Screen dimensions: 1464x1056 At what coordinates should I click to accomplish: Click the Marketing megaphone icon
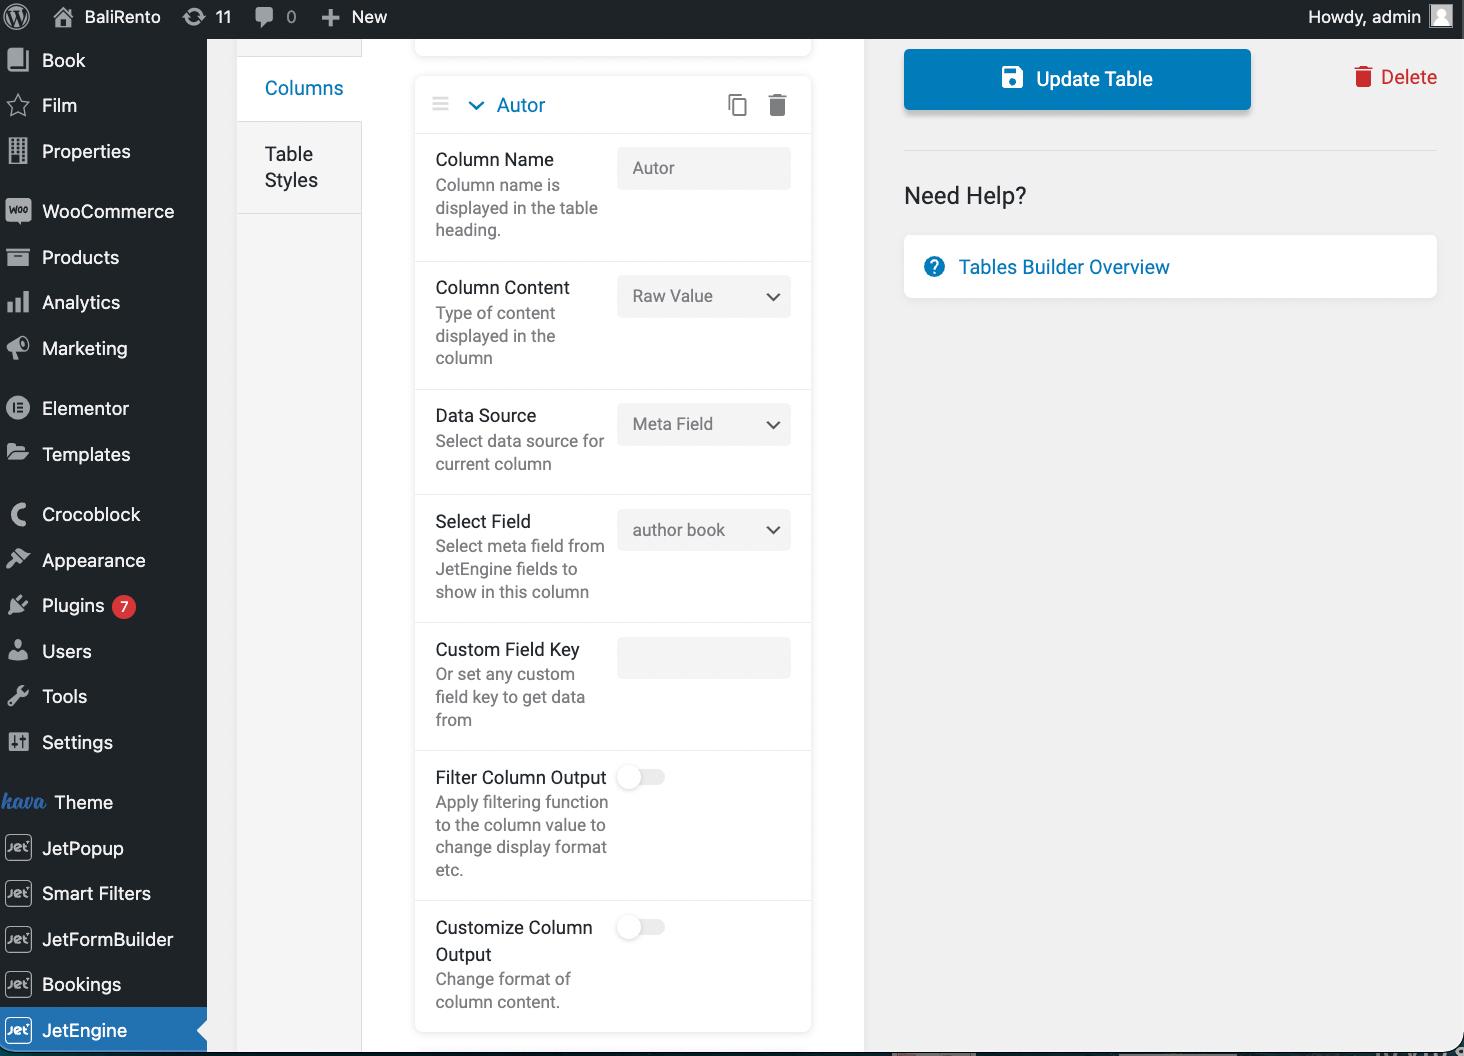pos(18,348)
